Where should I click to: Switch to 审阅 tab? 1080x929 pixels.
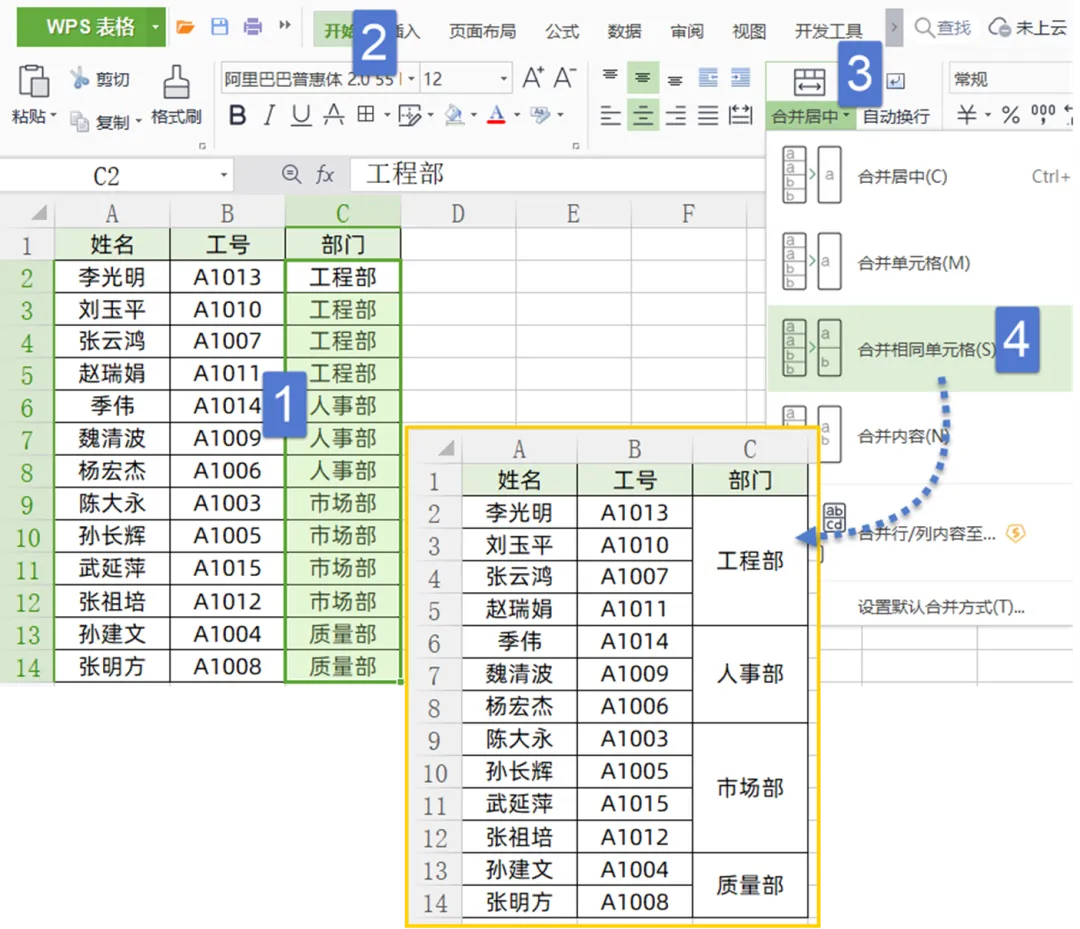click(x=687, y=31)
